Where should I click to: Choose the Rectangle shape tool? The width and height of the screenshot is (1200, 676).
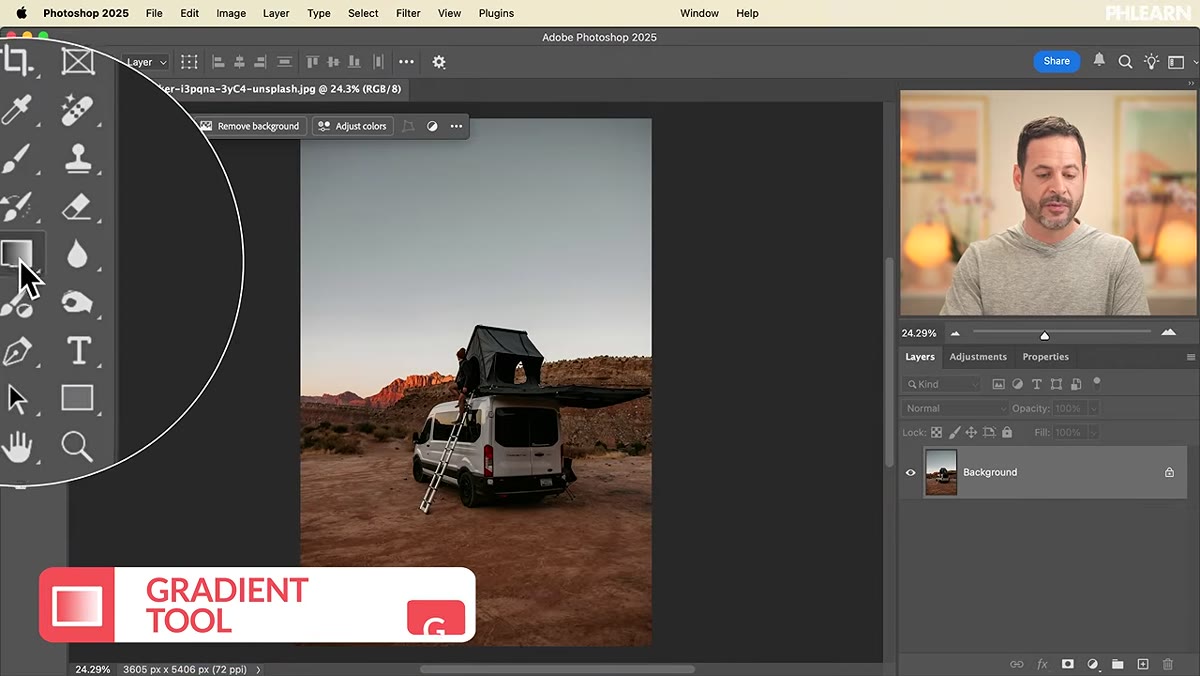tap(77, 398)
